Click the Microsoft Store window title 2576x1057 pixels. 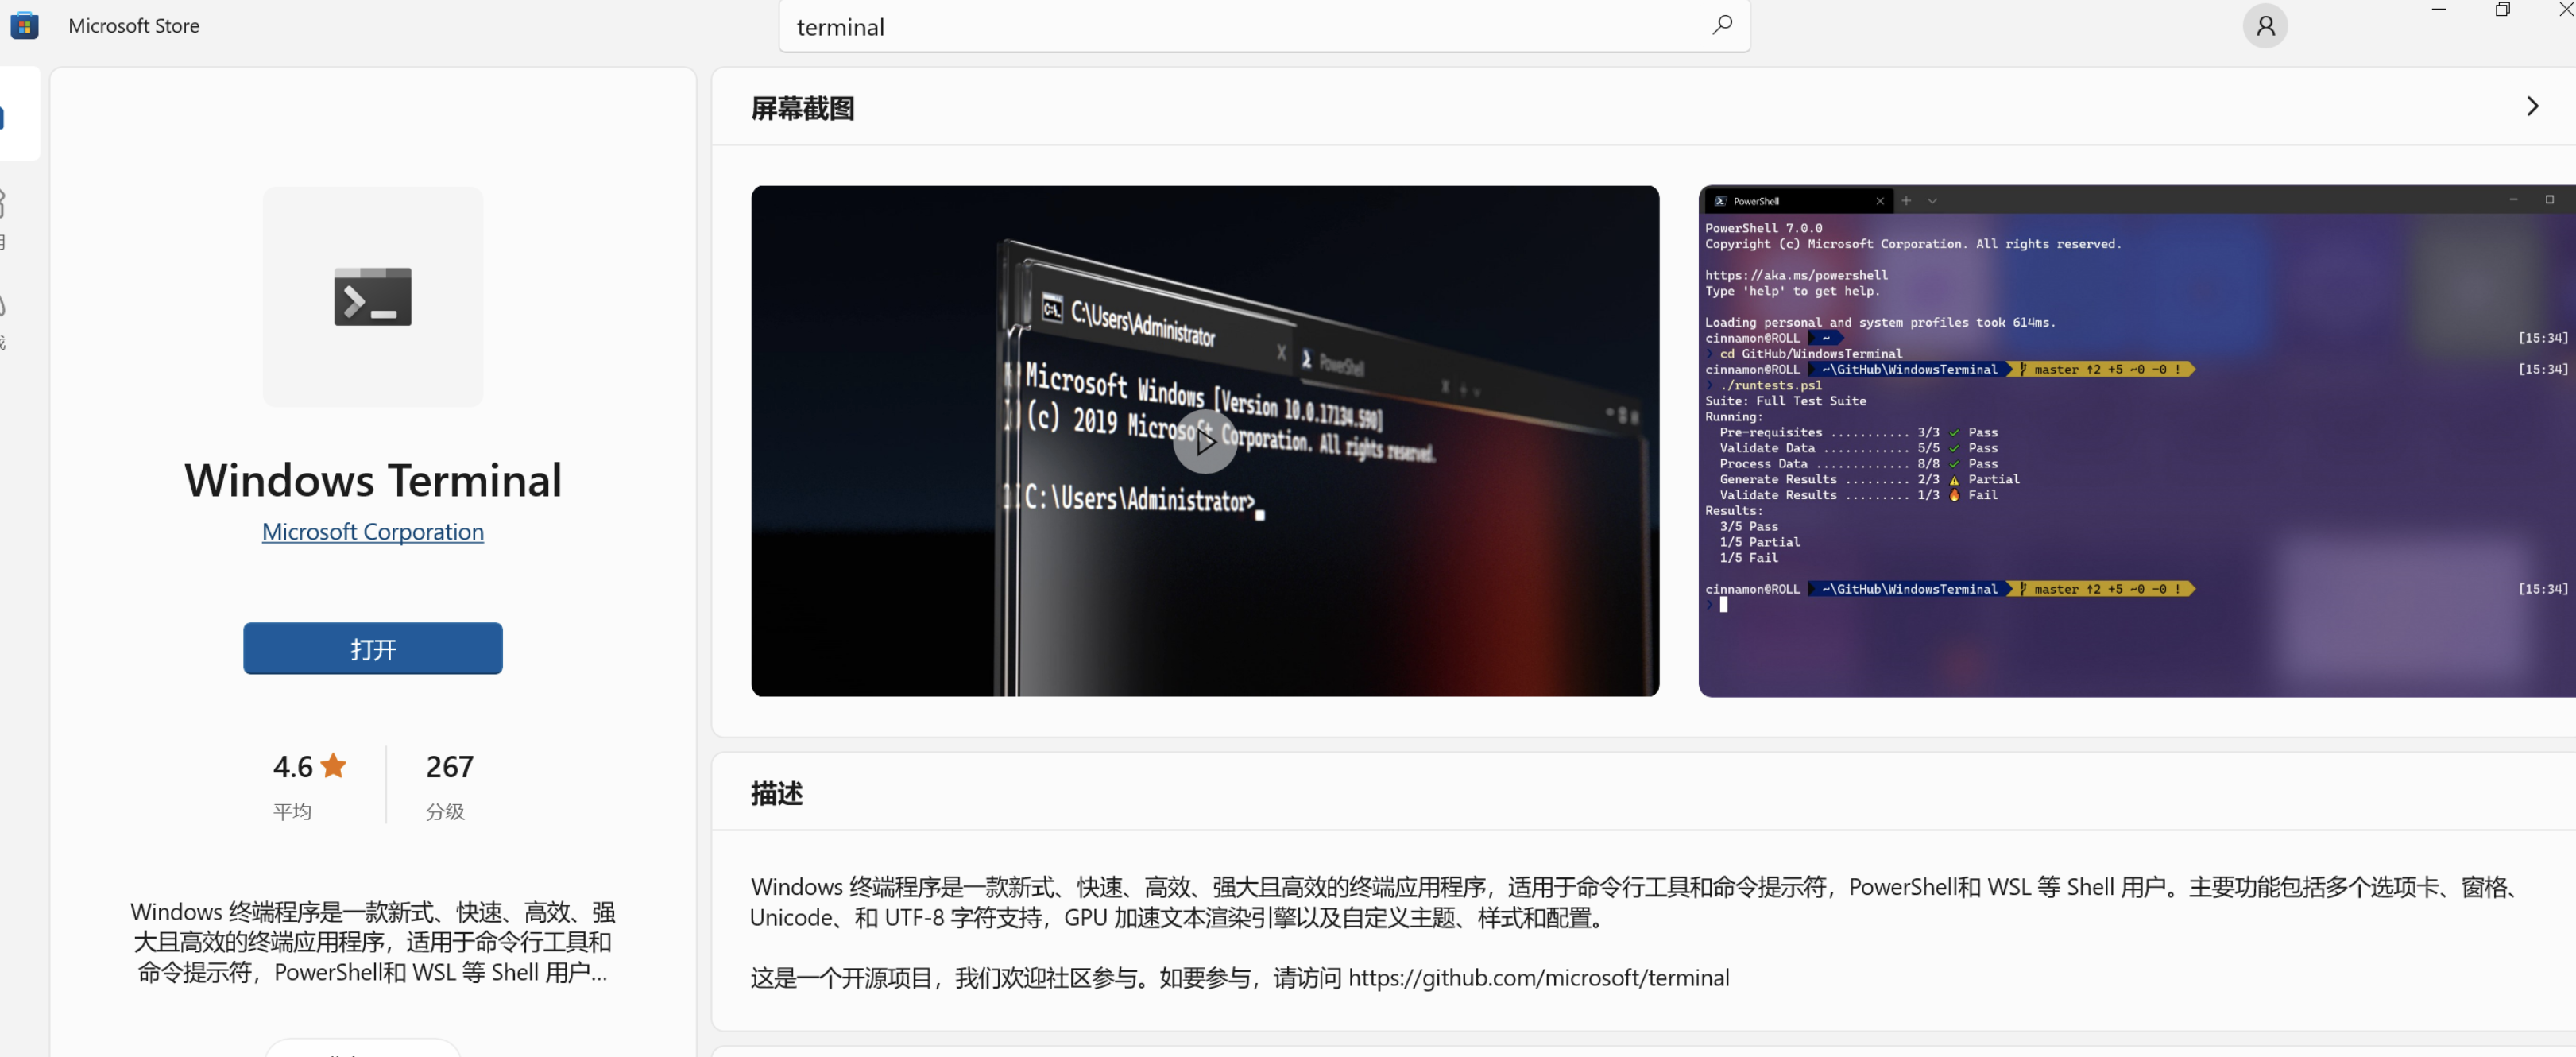pos(134,26)
